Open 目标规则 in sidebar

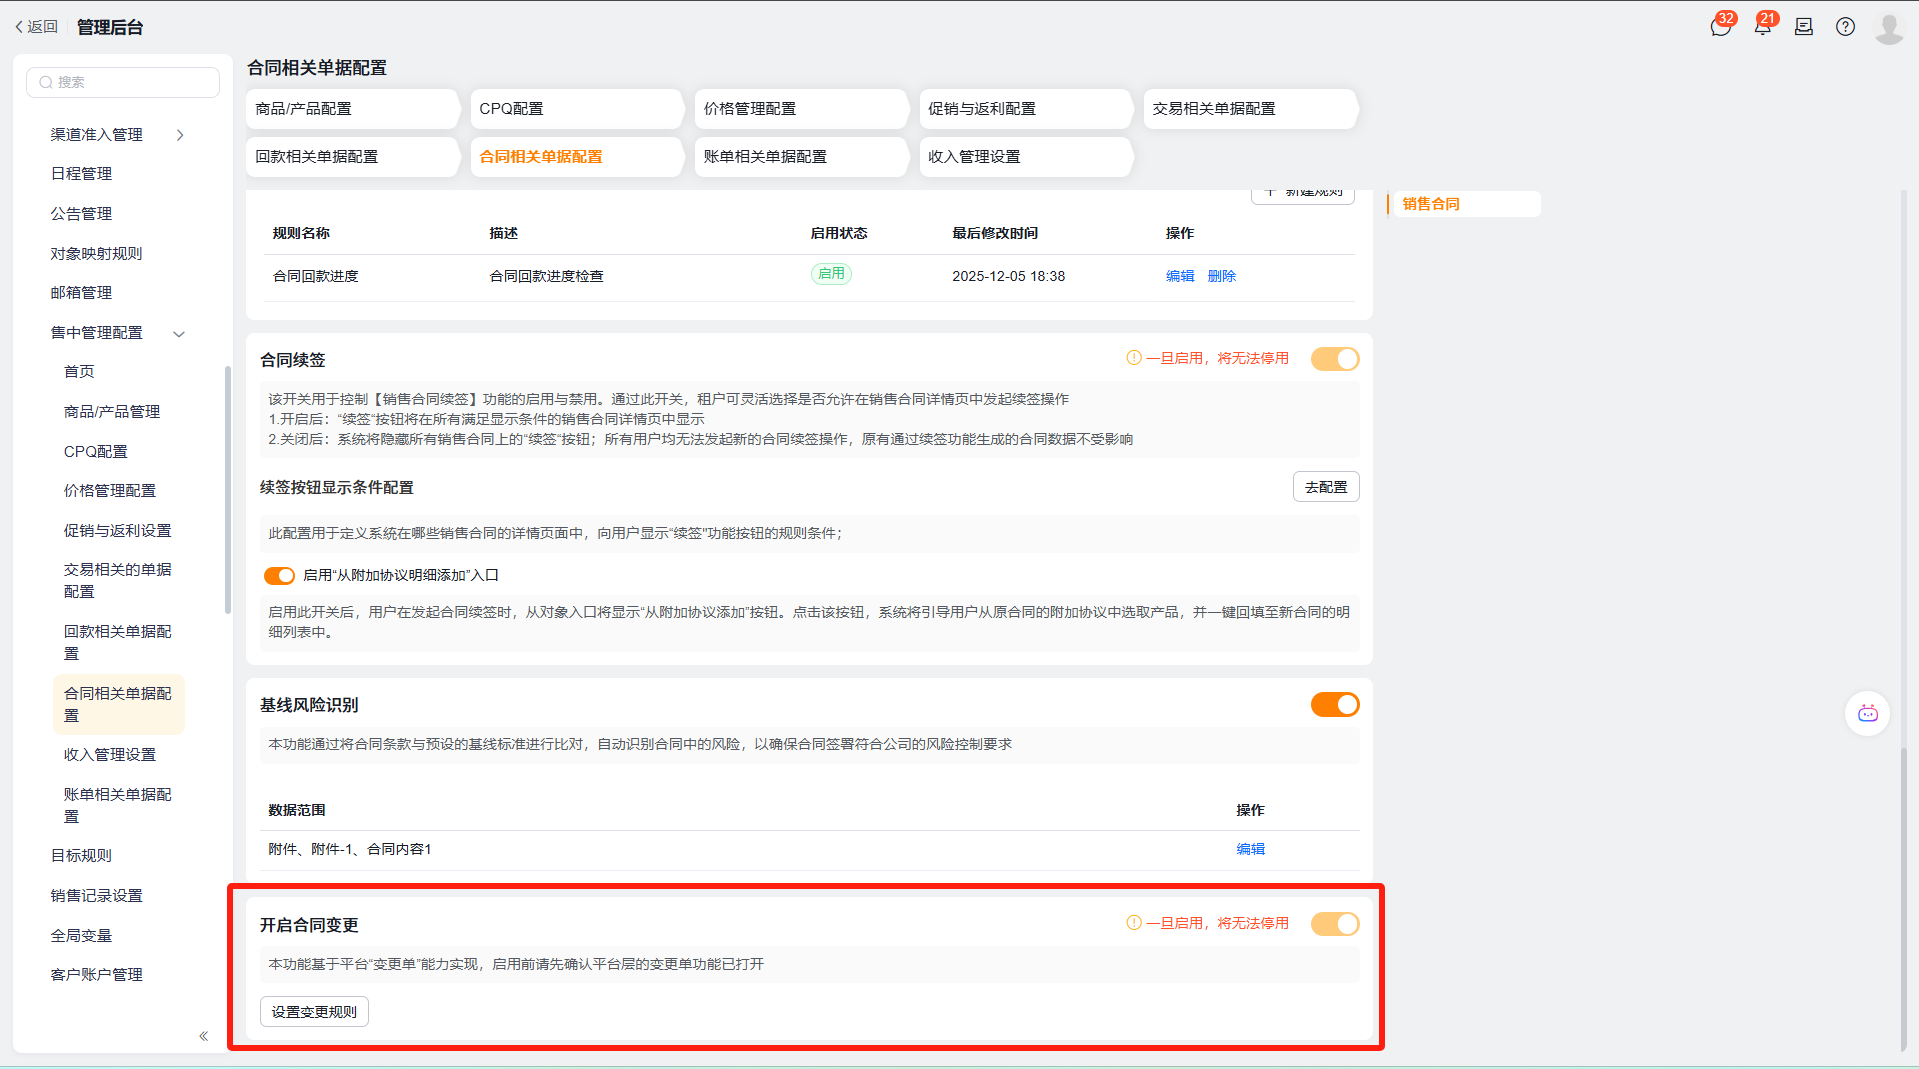pos(81,856)
